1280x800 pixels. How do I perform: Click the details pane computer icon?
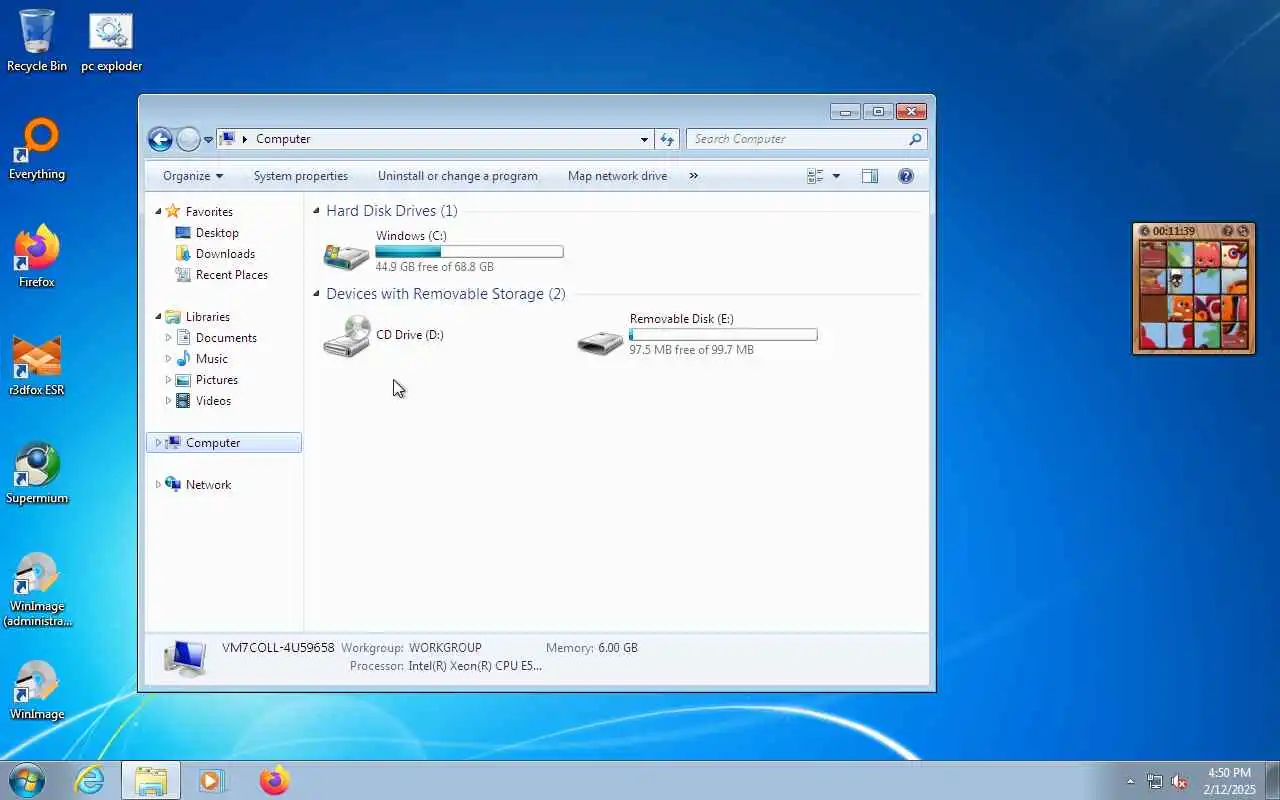pos(185,658)
